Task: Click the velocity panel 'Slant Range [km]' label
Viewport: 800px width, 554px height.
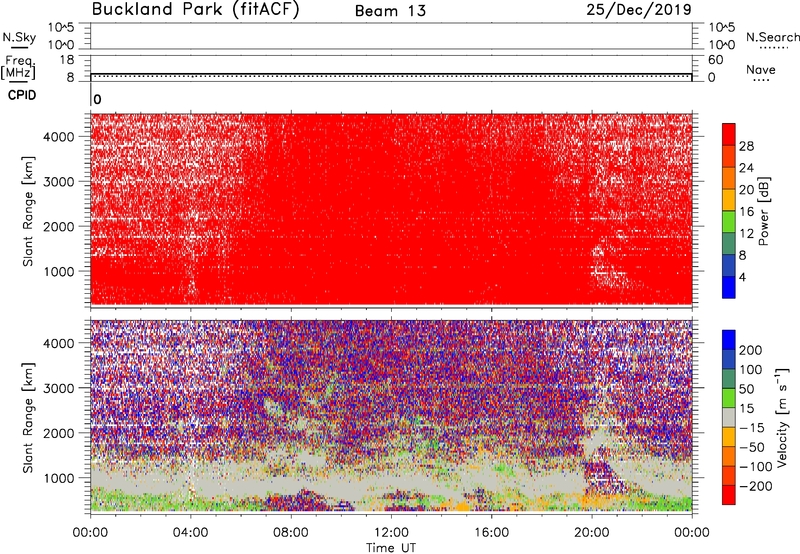Action: point(28,418)
